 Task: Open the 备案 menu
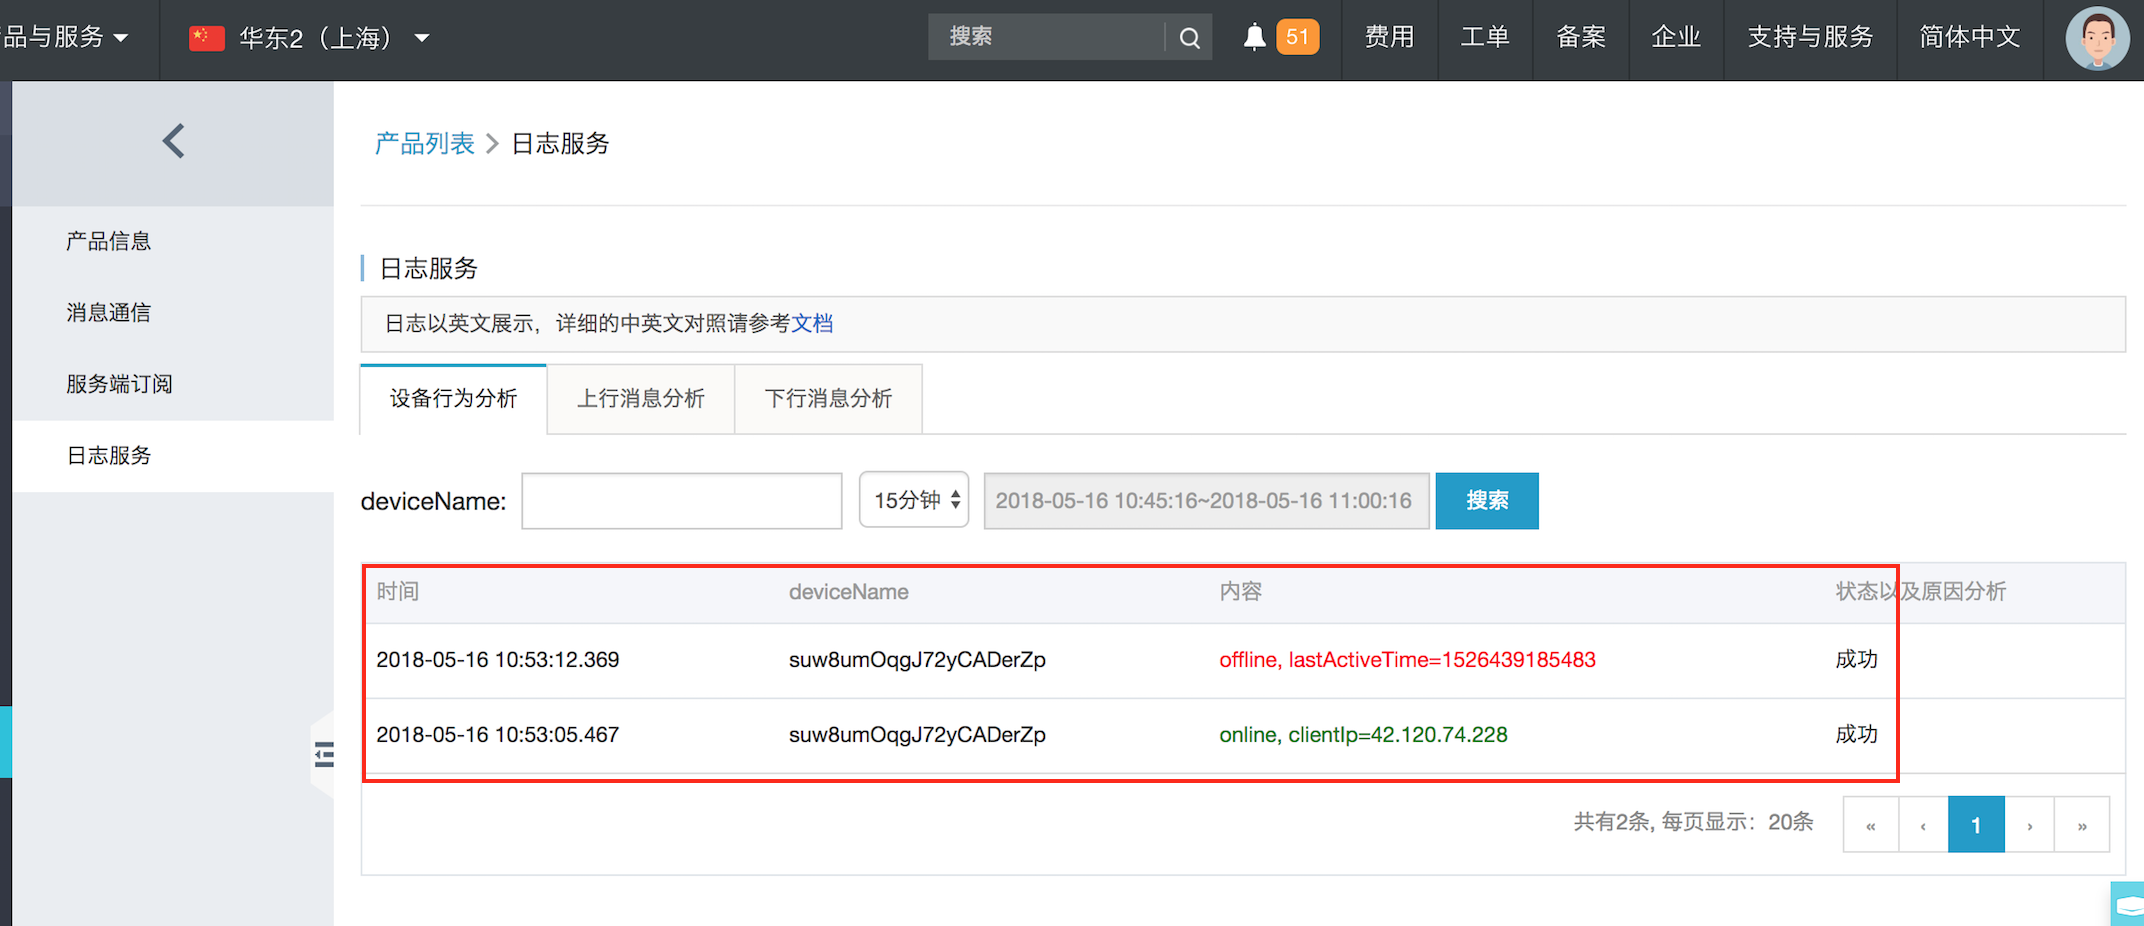(x=1580, y=37)
